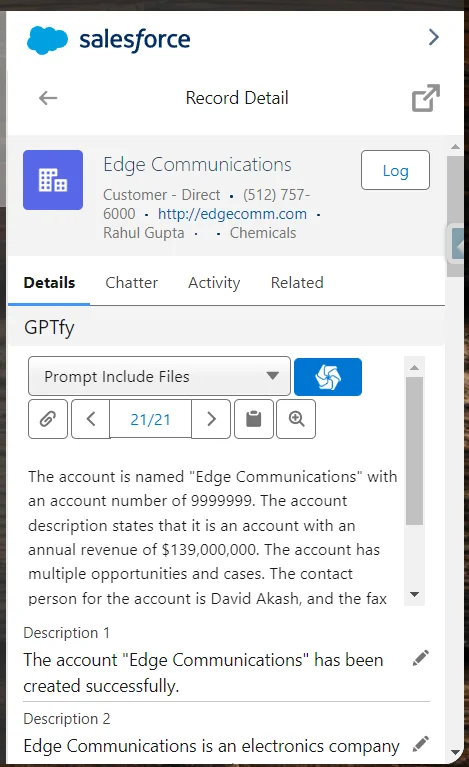Click the 21/21 response counter field
469x767 pixels.
coord(151,419)
